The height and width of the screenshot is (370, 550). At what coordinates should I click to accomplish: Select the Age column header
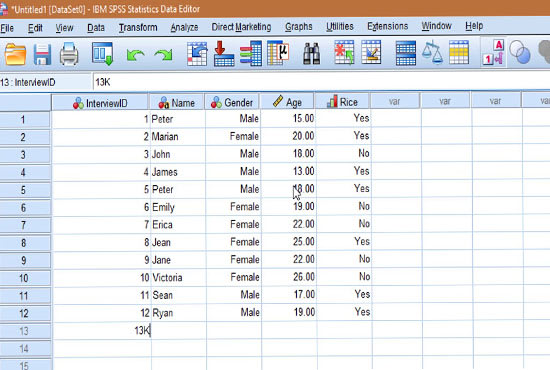pyautogui.click(x=287, y=102)
